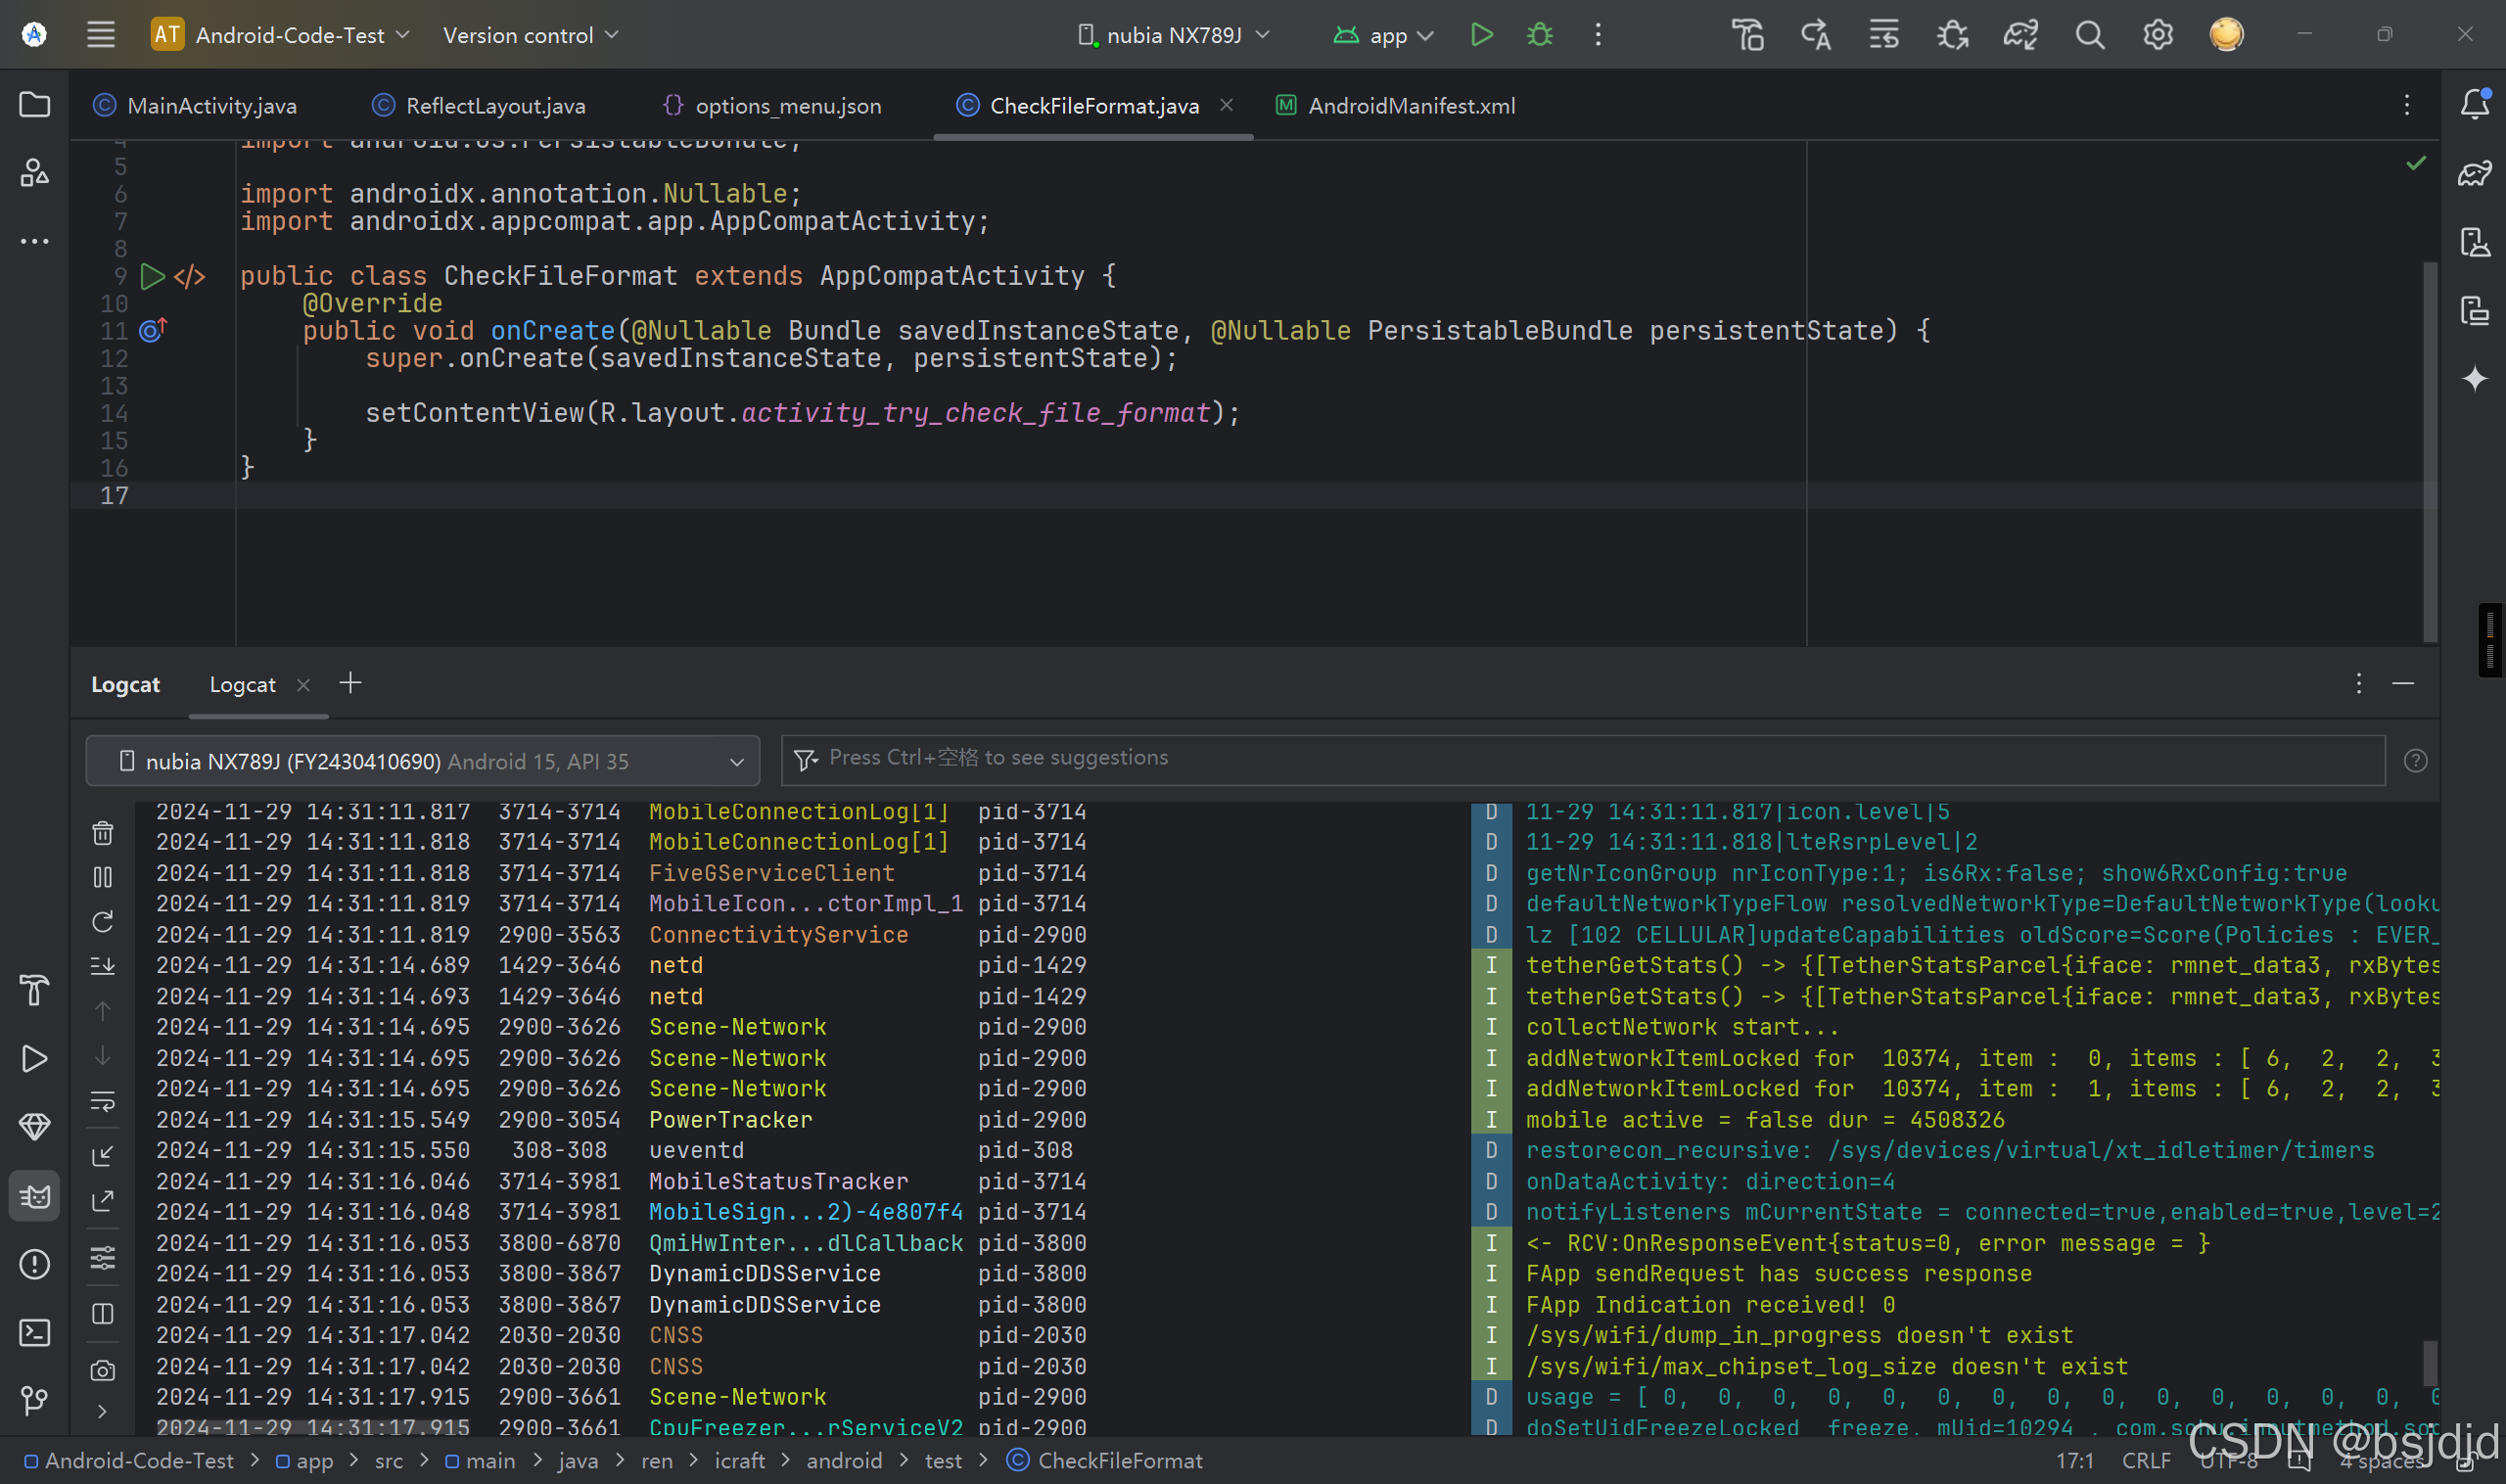Open the AndroidManifest.xml editor tab
The height and width of the screenshot is (1484, 2506).
pos(1410,105)
